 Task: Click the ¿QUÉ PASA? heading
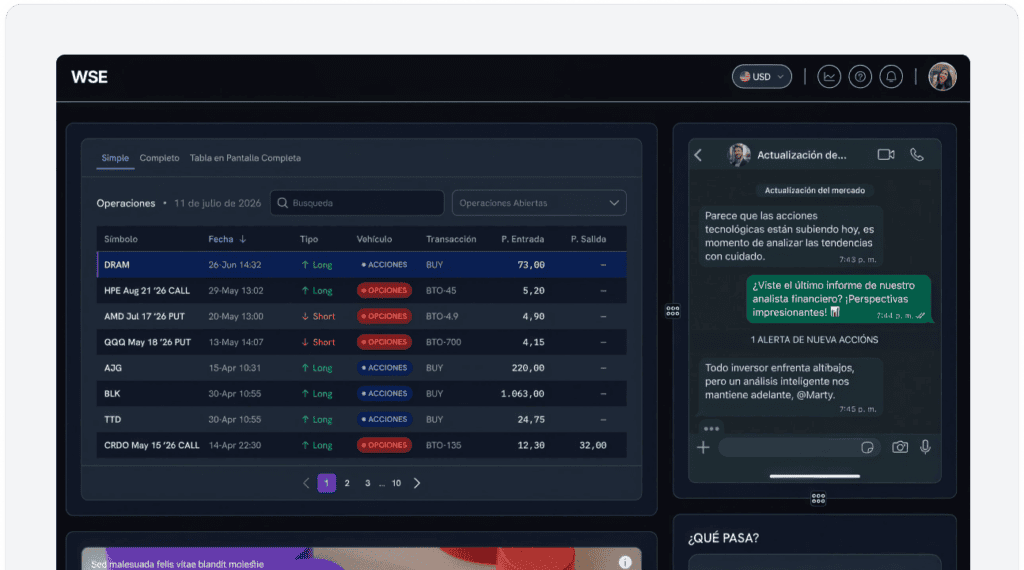point(723,538)
